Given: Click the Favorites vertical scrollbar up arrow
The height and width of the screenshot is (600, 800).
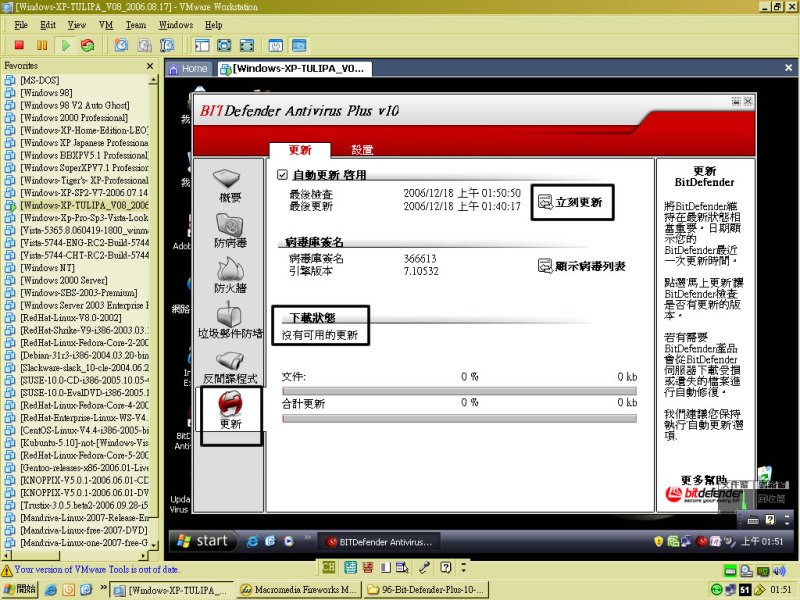Looking at the screenshot, I should (x=153, y=80).
